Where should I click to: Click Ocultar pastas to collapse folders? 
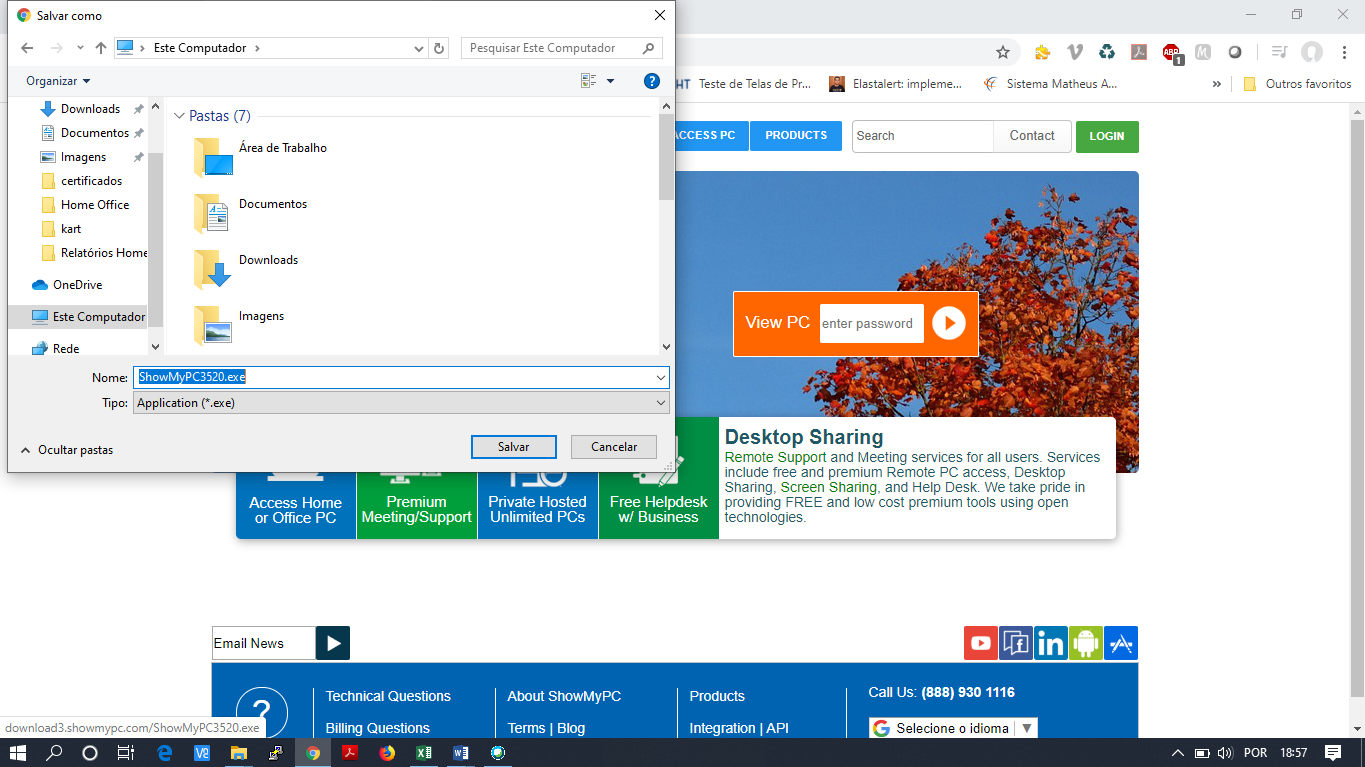point(66,450)
